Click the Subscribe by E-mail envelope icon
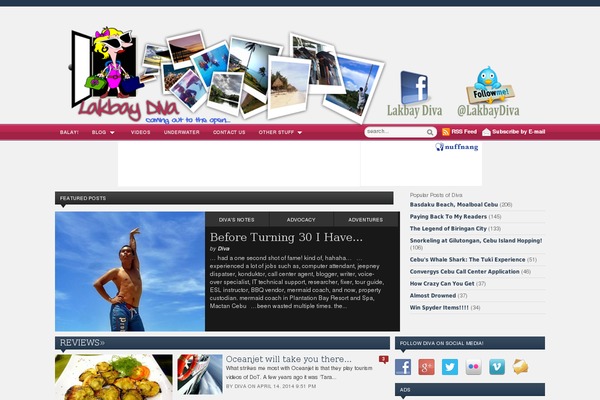Image resolution: width=600 pixels, height=400 pixels. [x=486, y=132]
